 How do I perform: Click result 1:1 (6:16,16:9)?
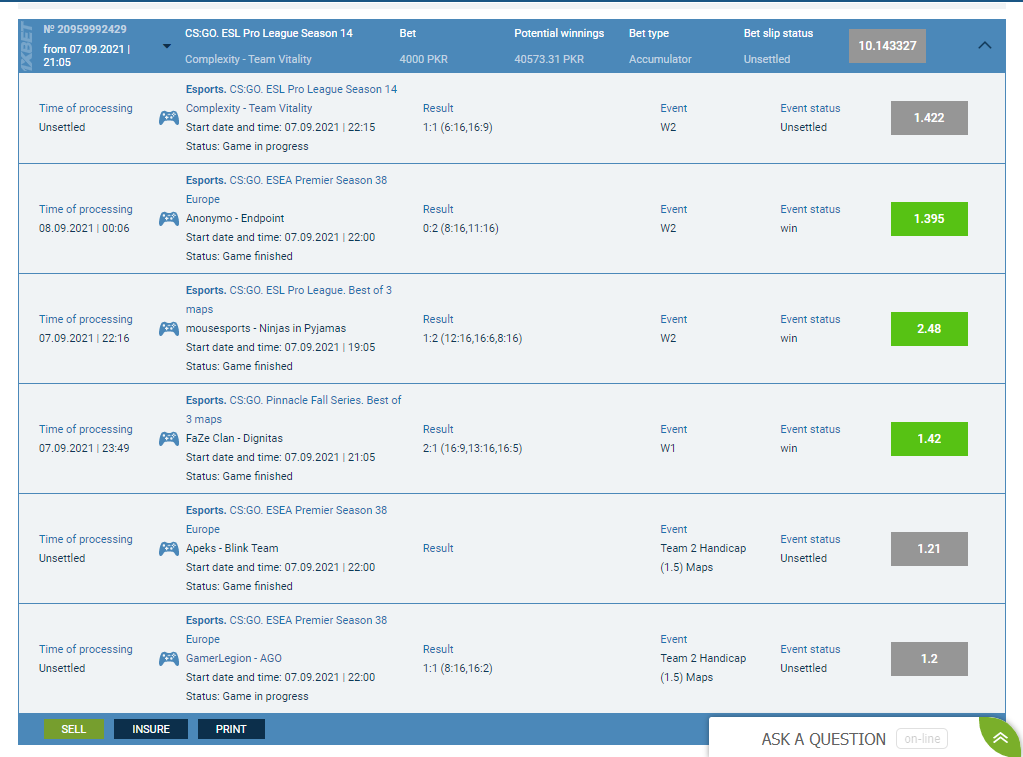pyautogui.click(x=457, y=127)
